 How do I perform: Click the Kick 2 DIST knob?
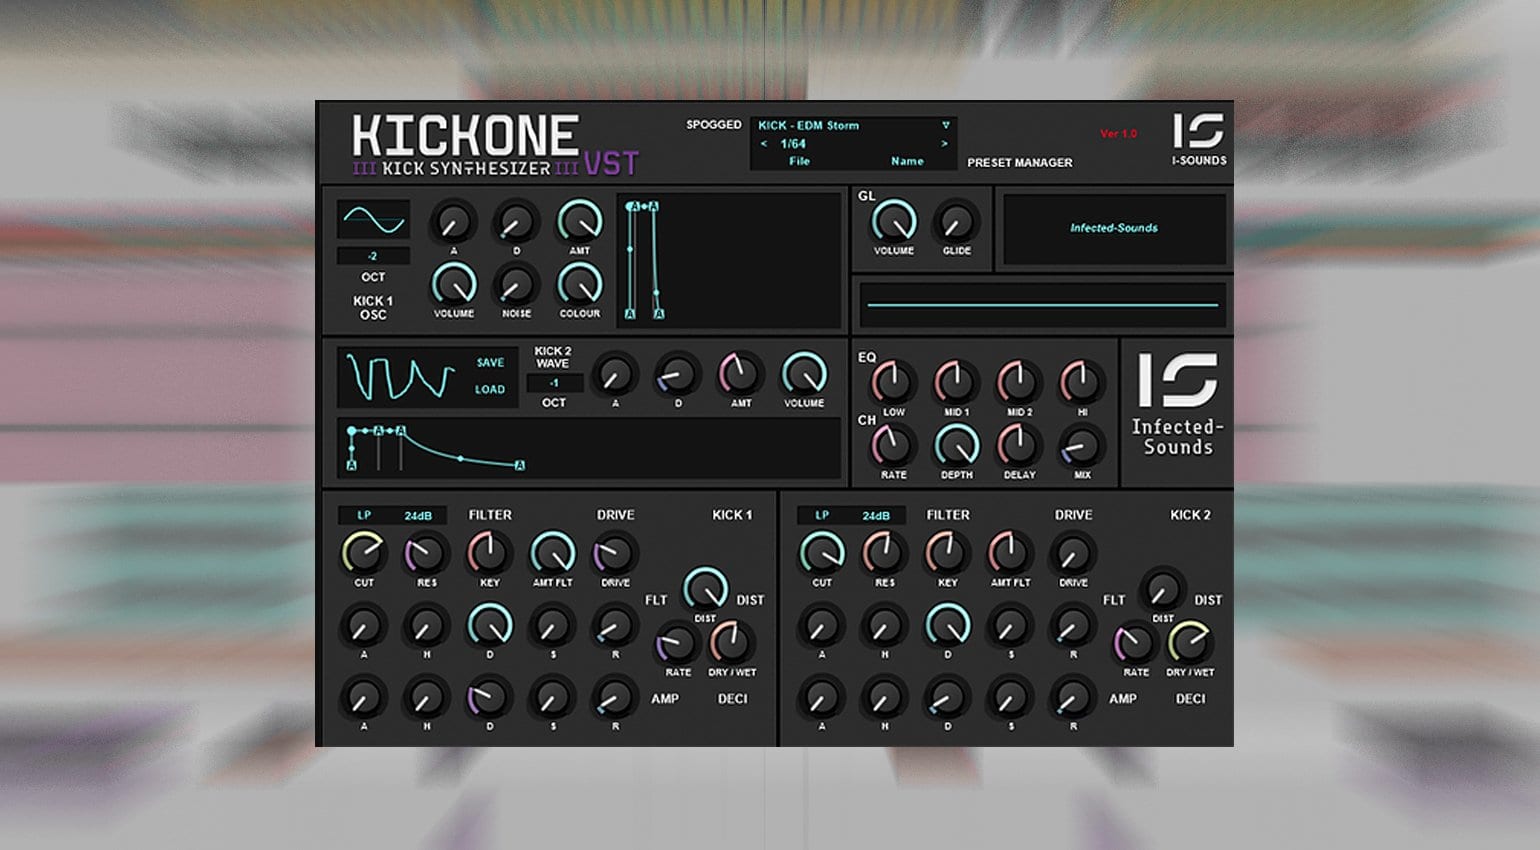tap(1163, 590)
